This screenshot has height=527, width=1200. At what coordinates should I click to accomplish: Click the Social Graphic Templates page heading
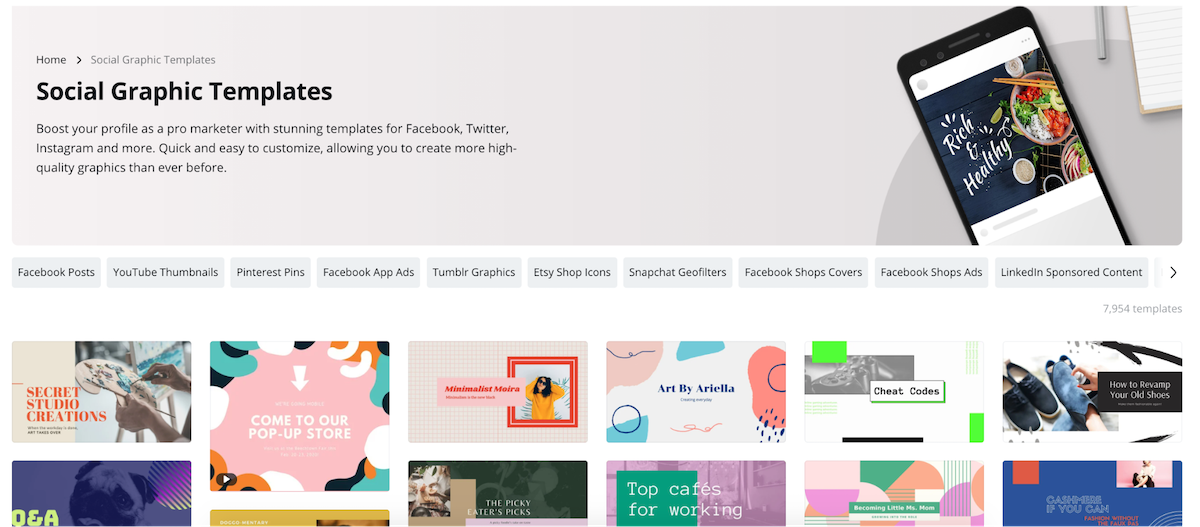tap(184, 92)
